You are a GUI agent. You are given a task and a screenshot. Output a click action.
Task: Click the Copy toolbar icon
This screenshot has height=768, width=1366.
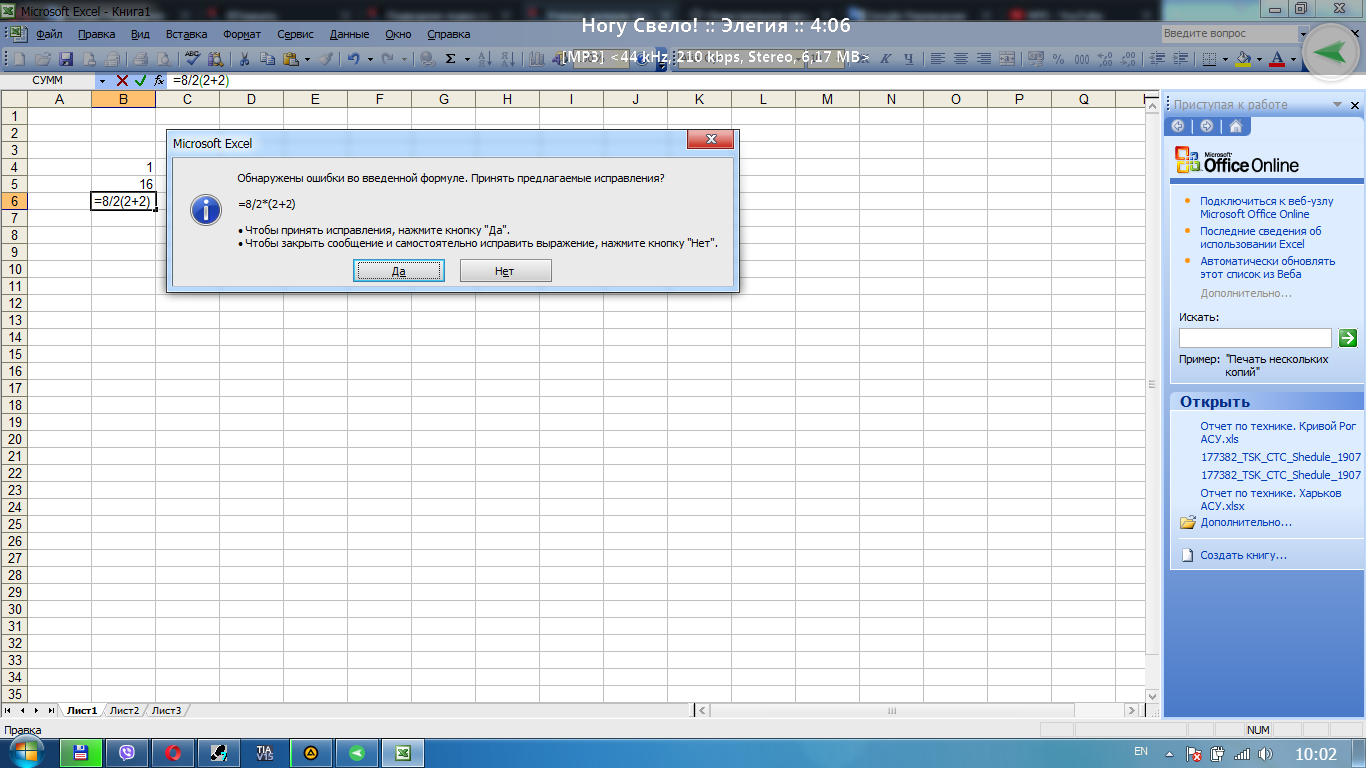tap(268, 59)
